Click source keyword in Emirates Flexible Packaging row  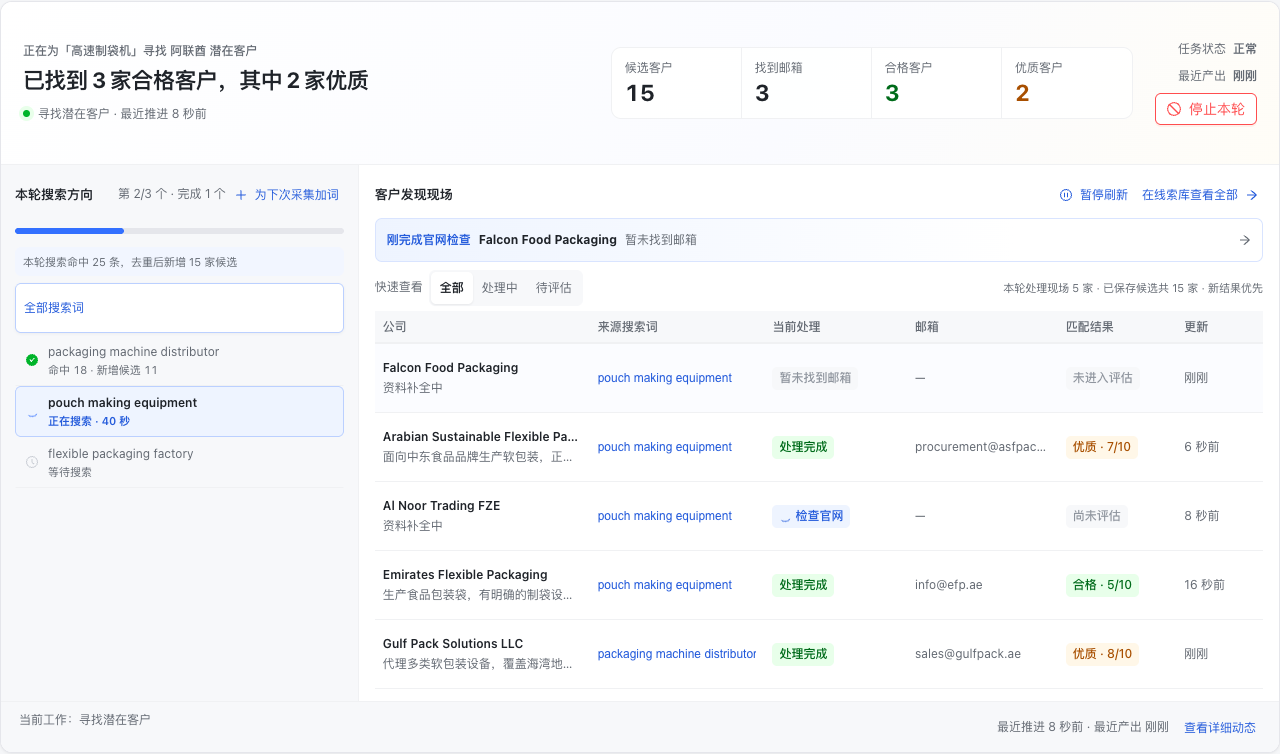pyautogui.click(x=665, y=585)
